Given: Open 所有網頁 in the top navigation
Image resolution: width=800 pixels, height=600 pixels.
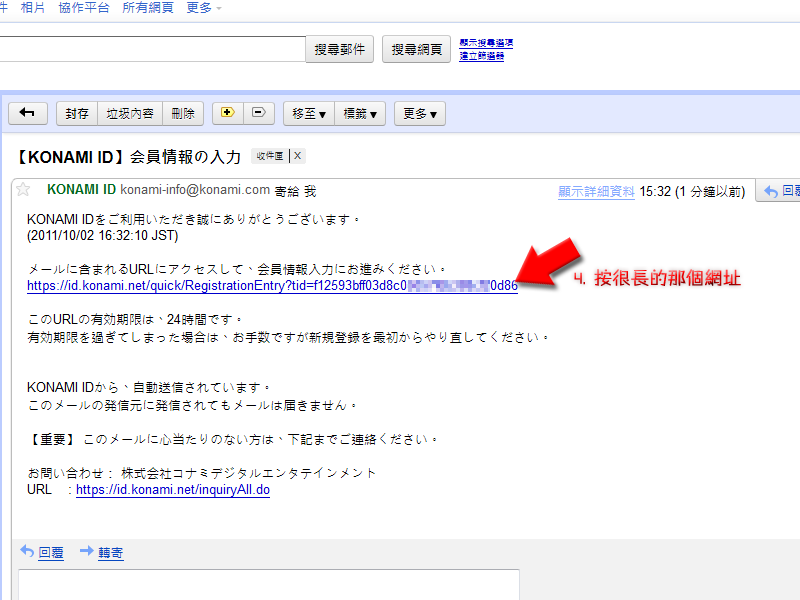Looking at the screenshot, I should tap(148, 8).
